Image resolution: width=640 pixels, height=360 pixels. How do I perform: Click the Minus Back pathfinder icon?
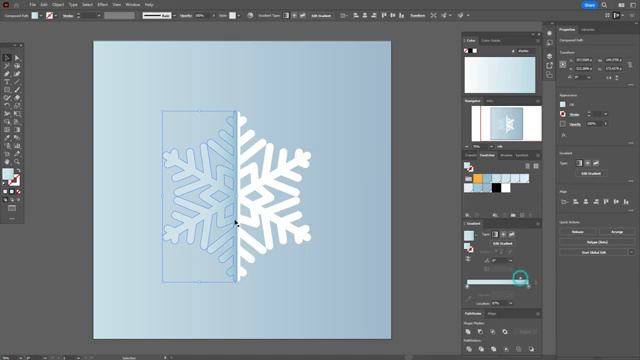[x=531, y=349]
